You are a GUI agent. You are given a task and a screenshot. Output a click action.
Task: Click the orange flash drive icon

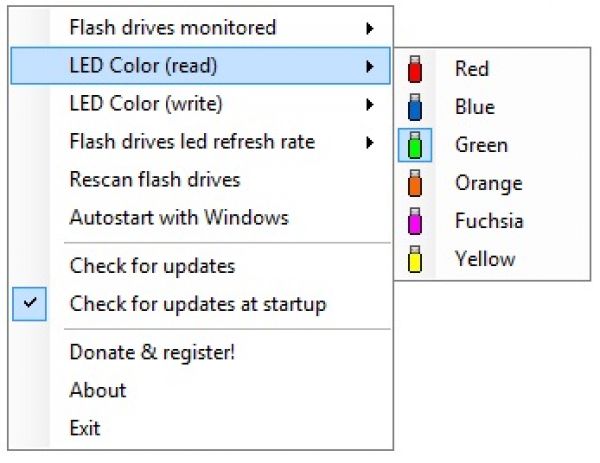416,183
